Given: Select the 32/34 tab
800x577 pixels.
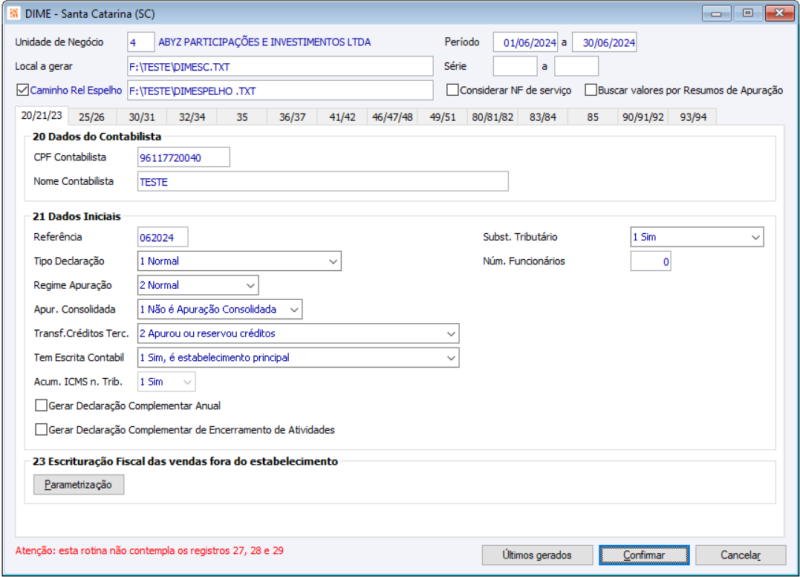Looking at the screenshot, I should pyautogui.click(x=192, y=117).
